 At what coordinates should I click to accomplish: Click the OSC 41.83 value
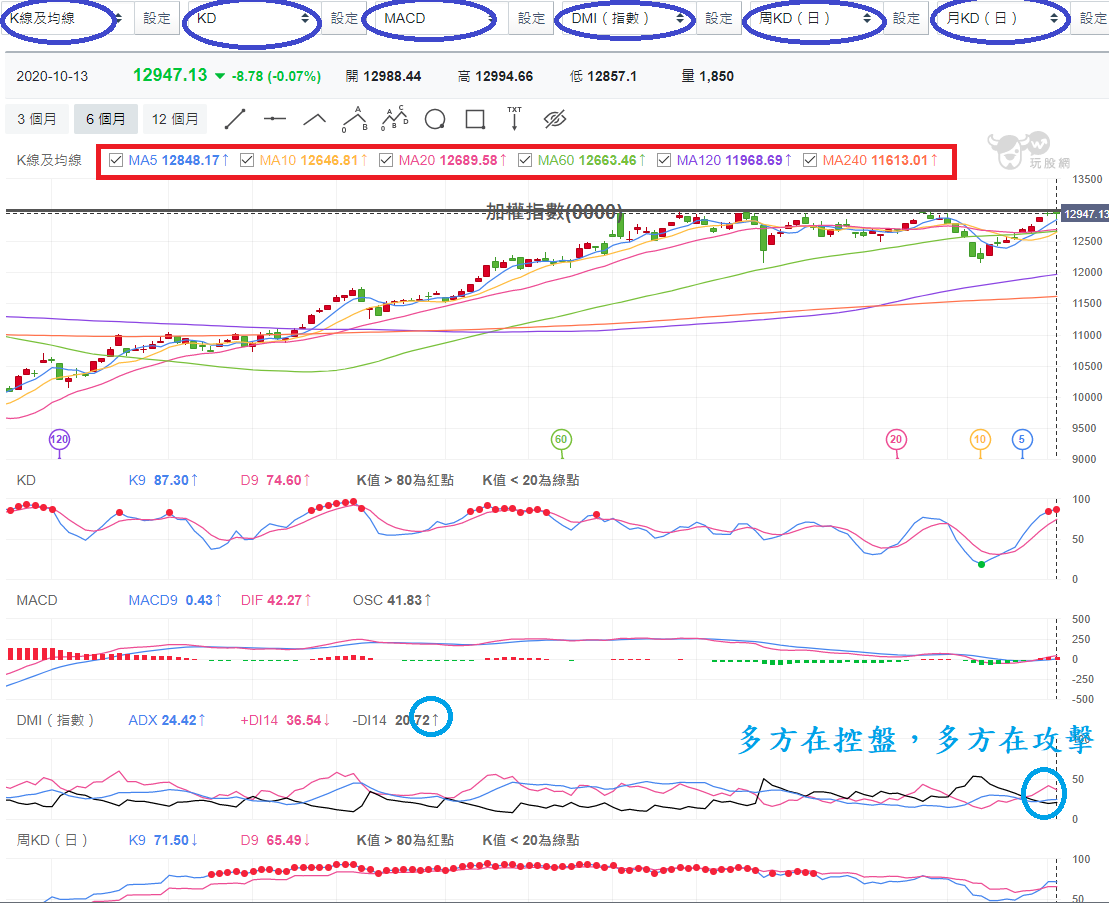[x=392, y=600]
